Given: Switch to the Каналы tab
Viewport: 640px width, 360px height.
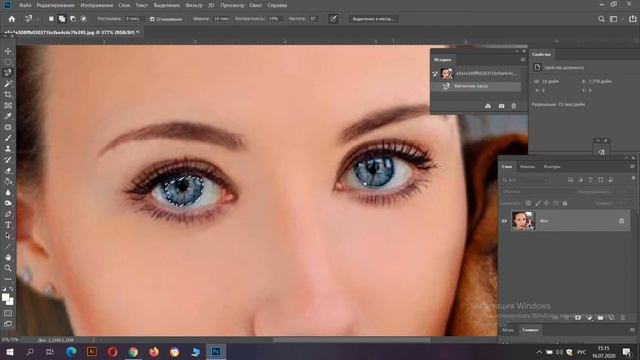Looking at the screenshot, I should (527, 167).
